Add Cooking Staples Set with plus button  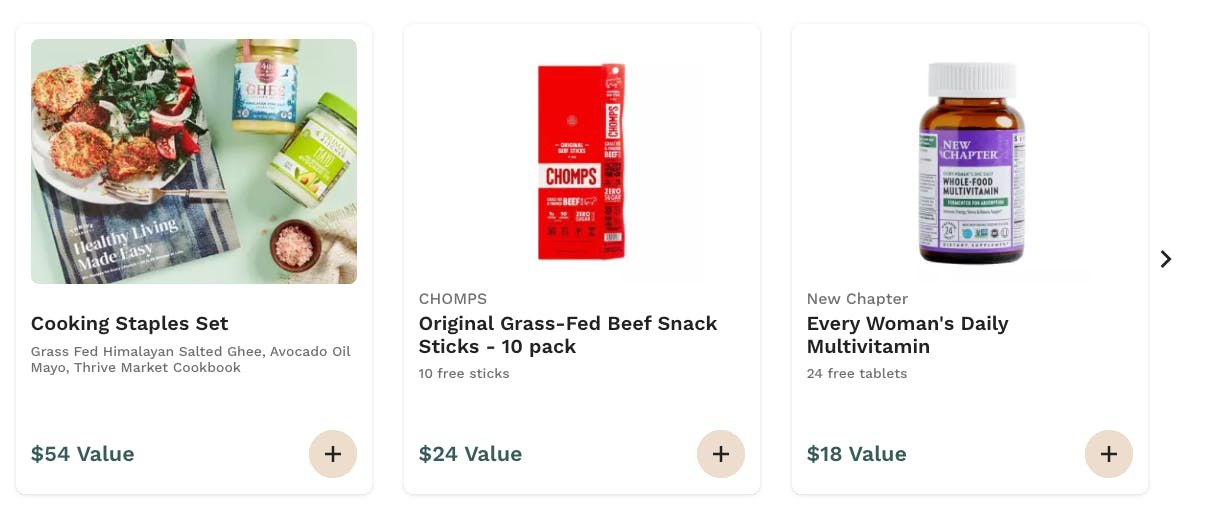coord(333,454)
